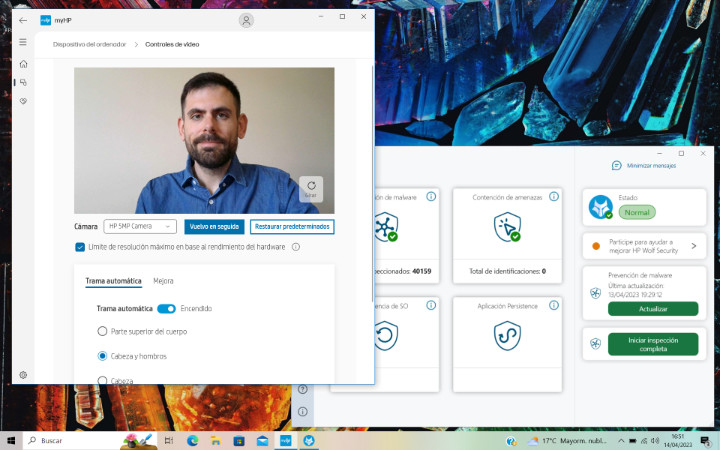Click the Application Persistence shield icon
Image resolution: width=720 pixels, height=450 pixels.
tap(507, 336)
